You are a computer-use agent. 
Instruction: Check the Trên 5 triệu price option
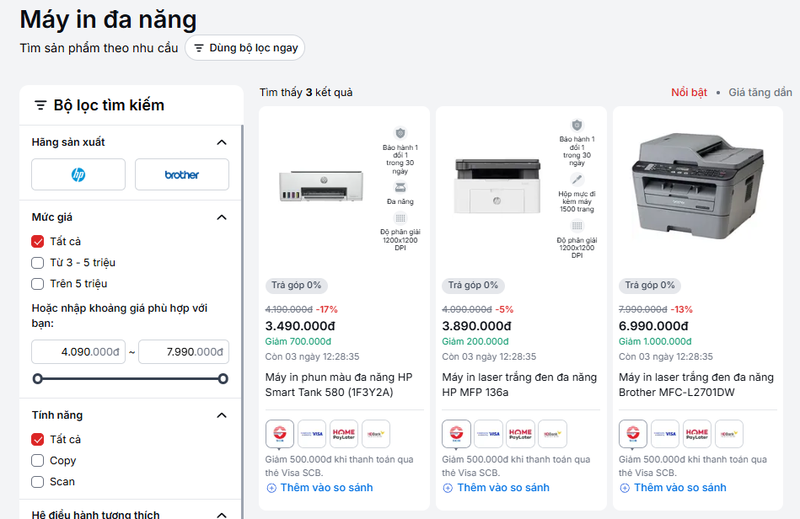coord(38,284)
